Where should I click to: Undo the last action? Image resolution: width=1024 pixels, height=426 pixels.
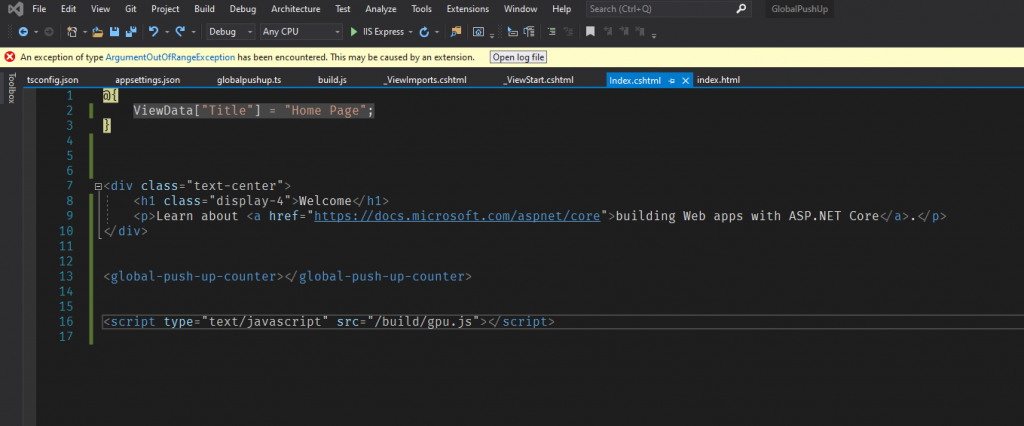[x=153, y=31]
